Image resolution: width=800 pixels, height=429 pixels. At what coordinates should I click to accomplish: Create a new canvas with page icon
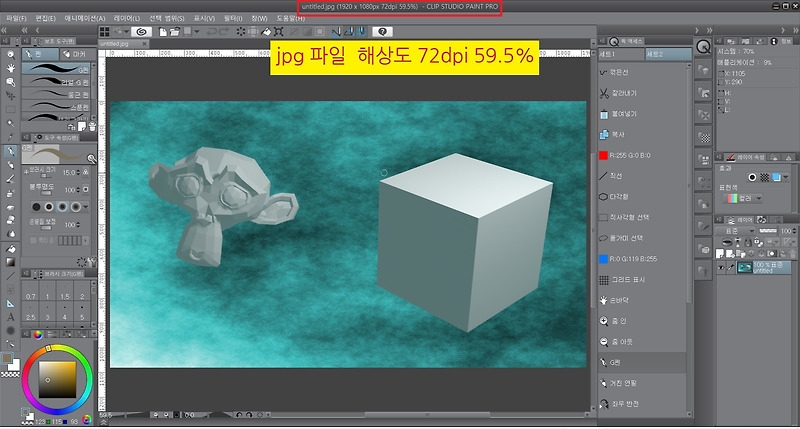163,32
